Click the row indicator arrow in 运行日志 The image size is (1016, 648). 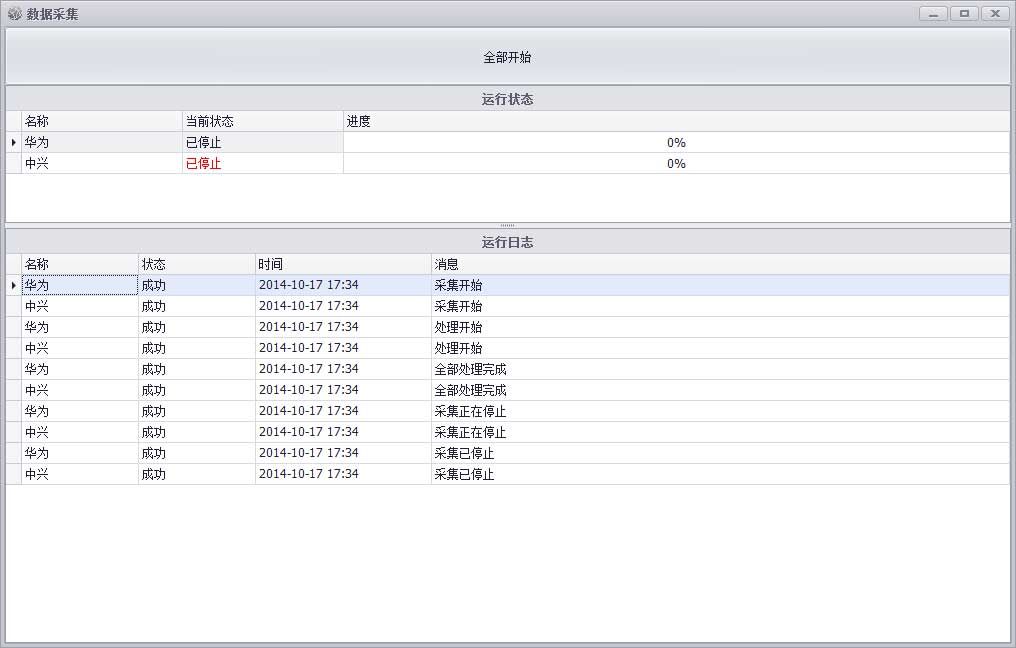(14, 285)
